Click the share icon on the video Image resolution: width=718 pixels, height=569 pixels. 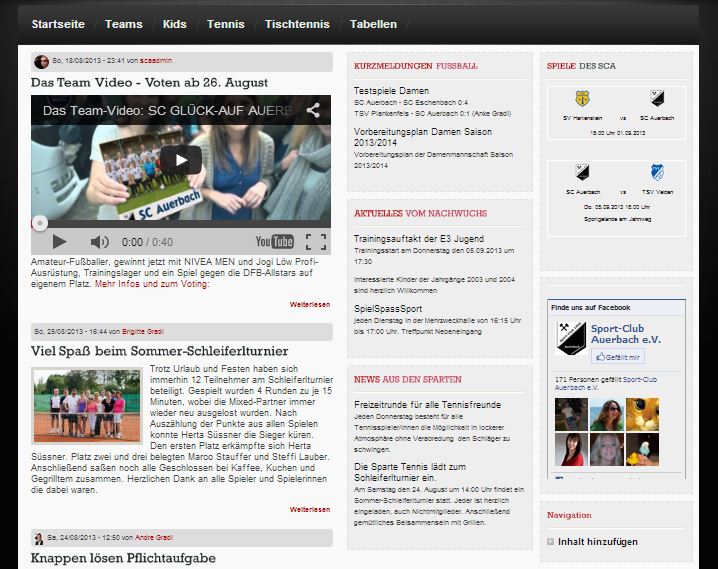pyautogui.click(x=314, y=110)
